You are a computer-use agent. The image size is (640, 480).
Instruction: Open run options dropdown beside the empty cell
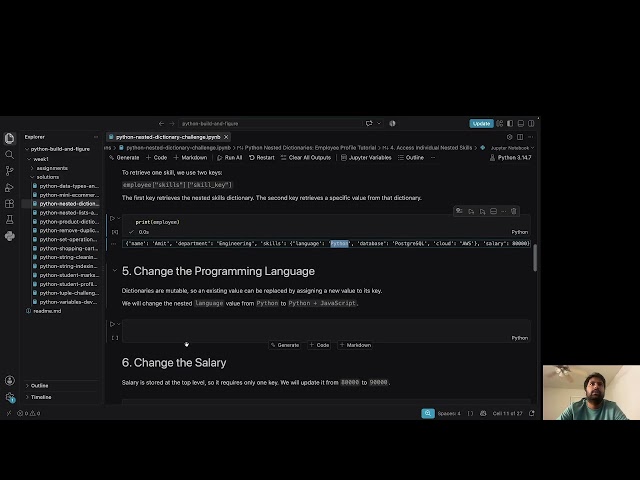119,324
